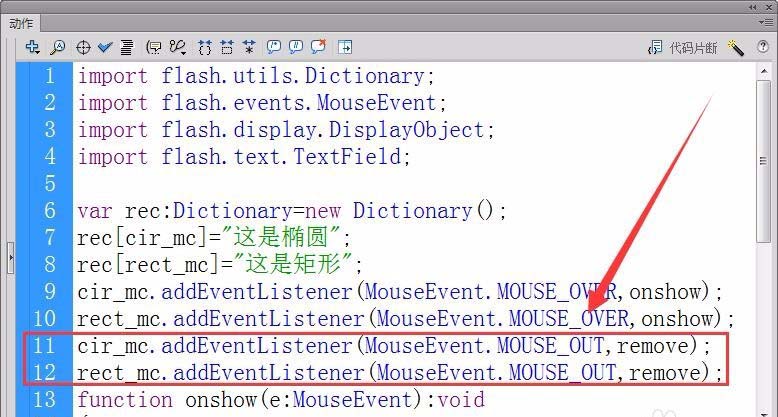This screenshot has height=417, width=778.
Task: Click rec[cir_mc] on line 7
Action: [142, 238]
